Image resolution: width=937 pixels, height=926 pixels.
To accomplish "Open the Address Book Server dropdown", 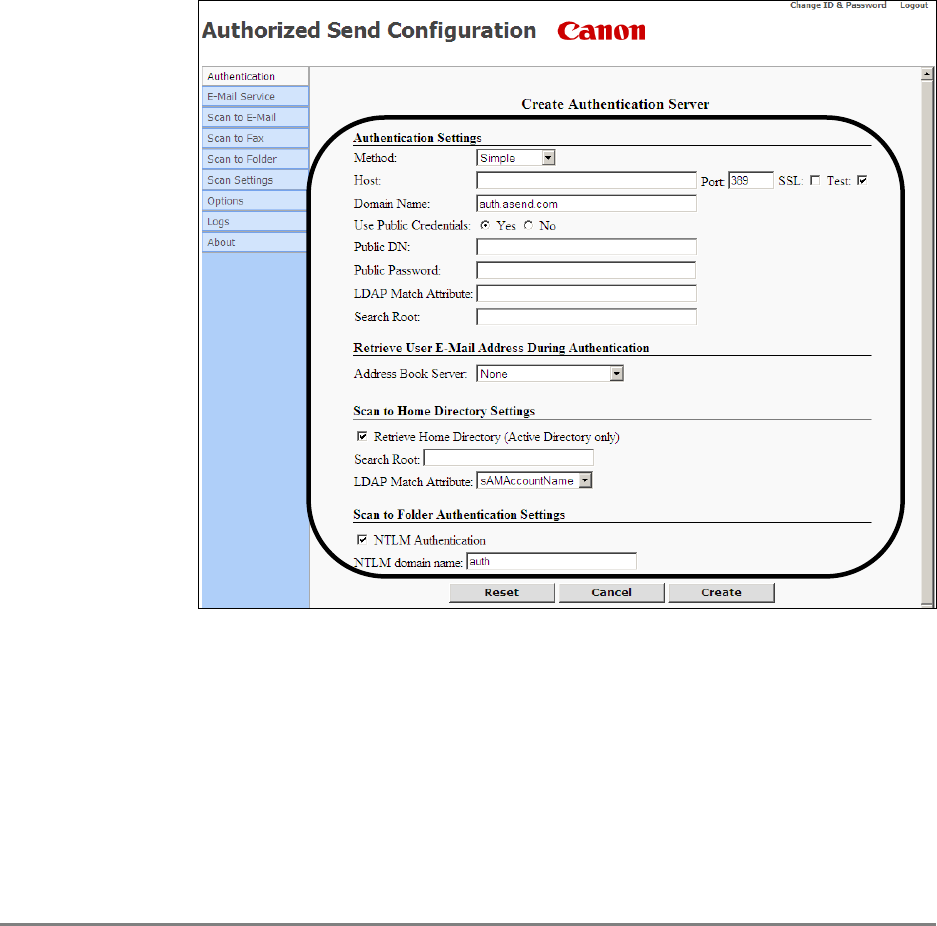I will [x=550, y=373].
